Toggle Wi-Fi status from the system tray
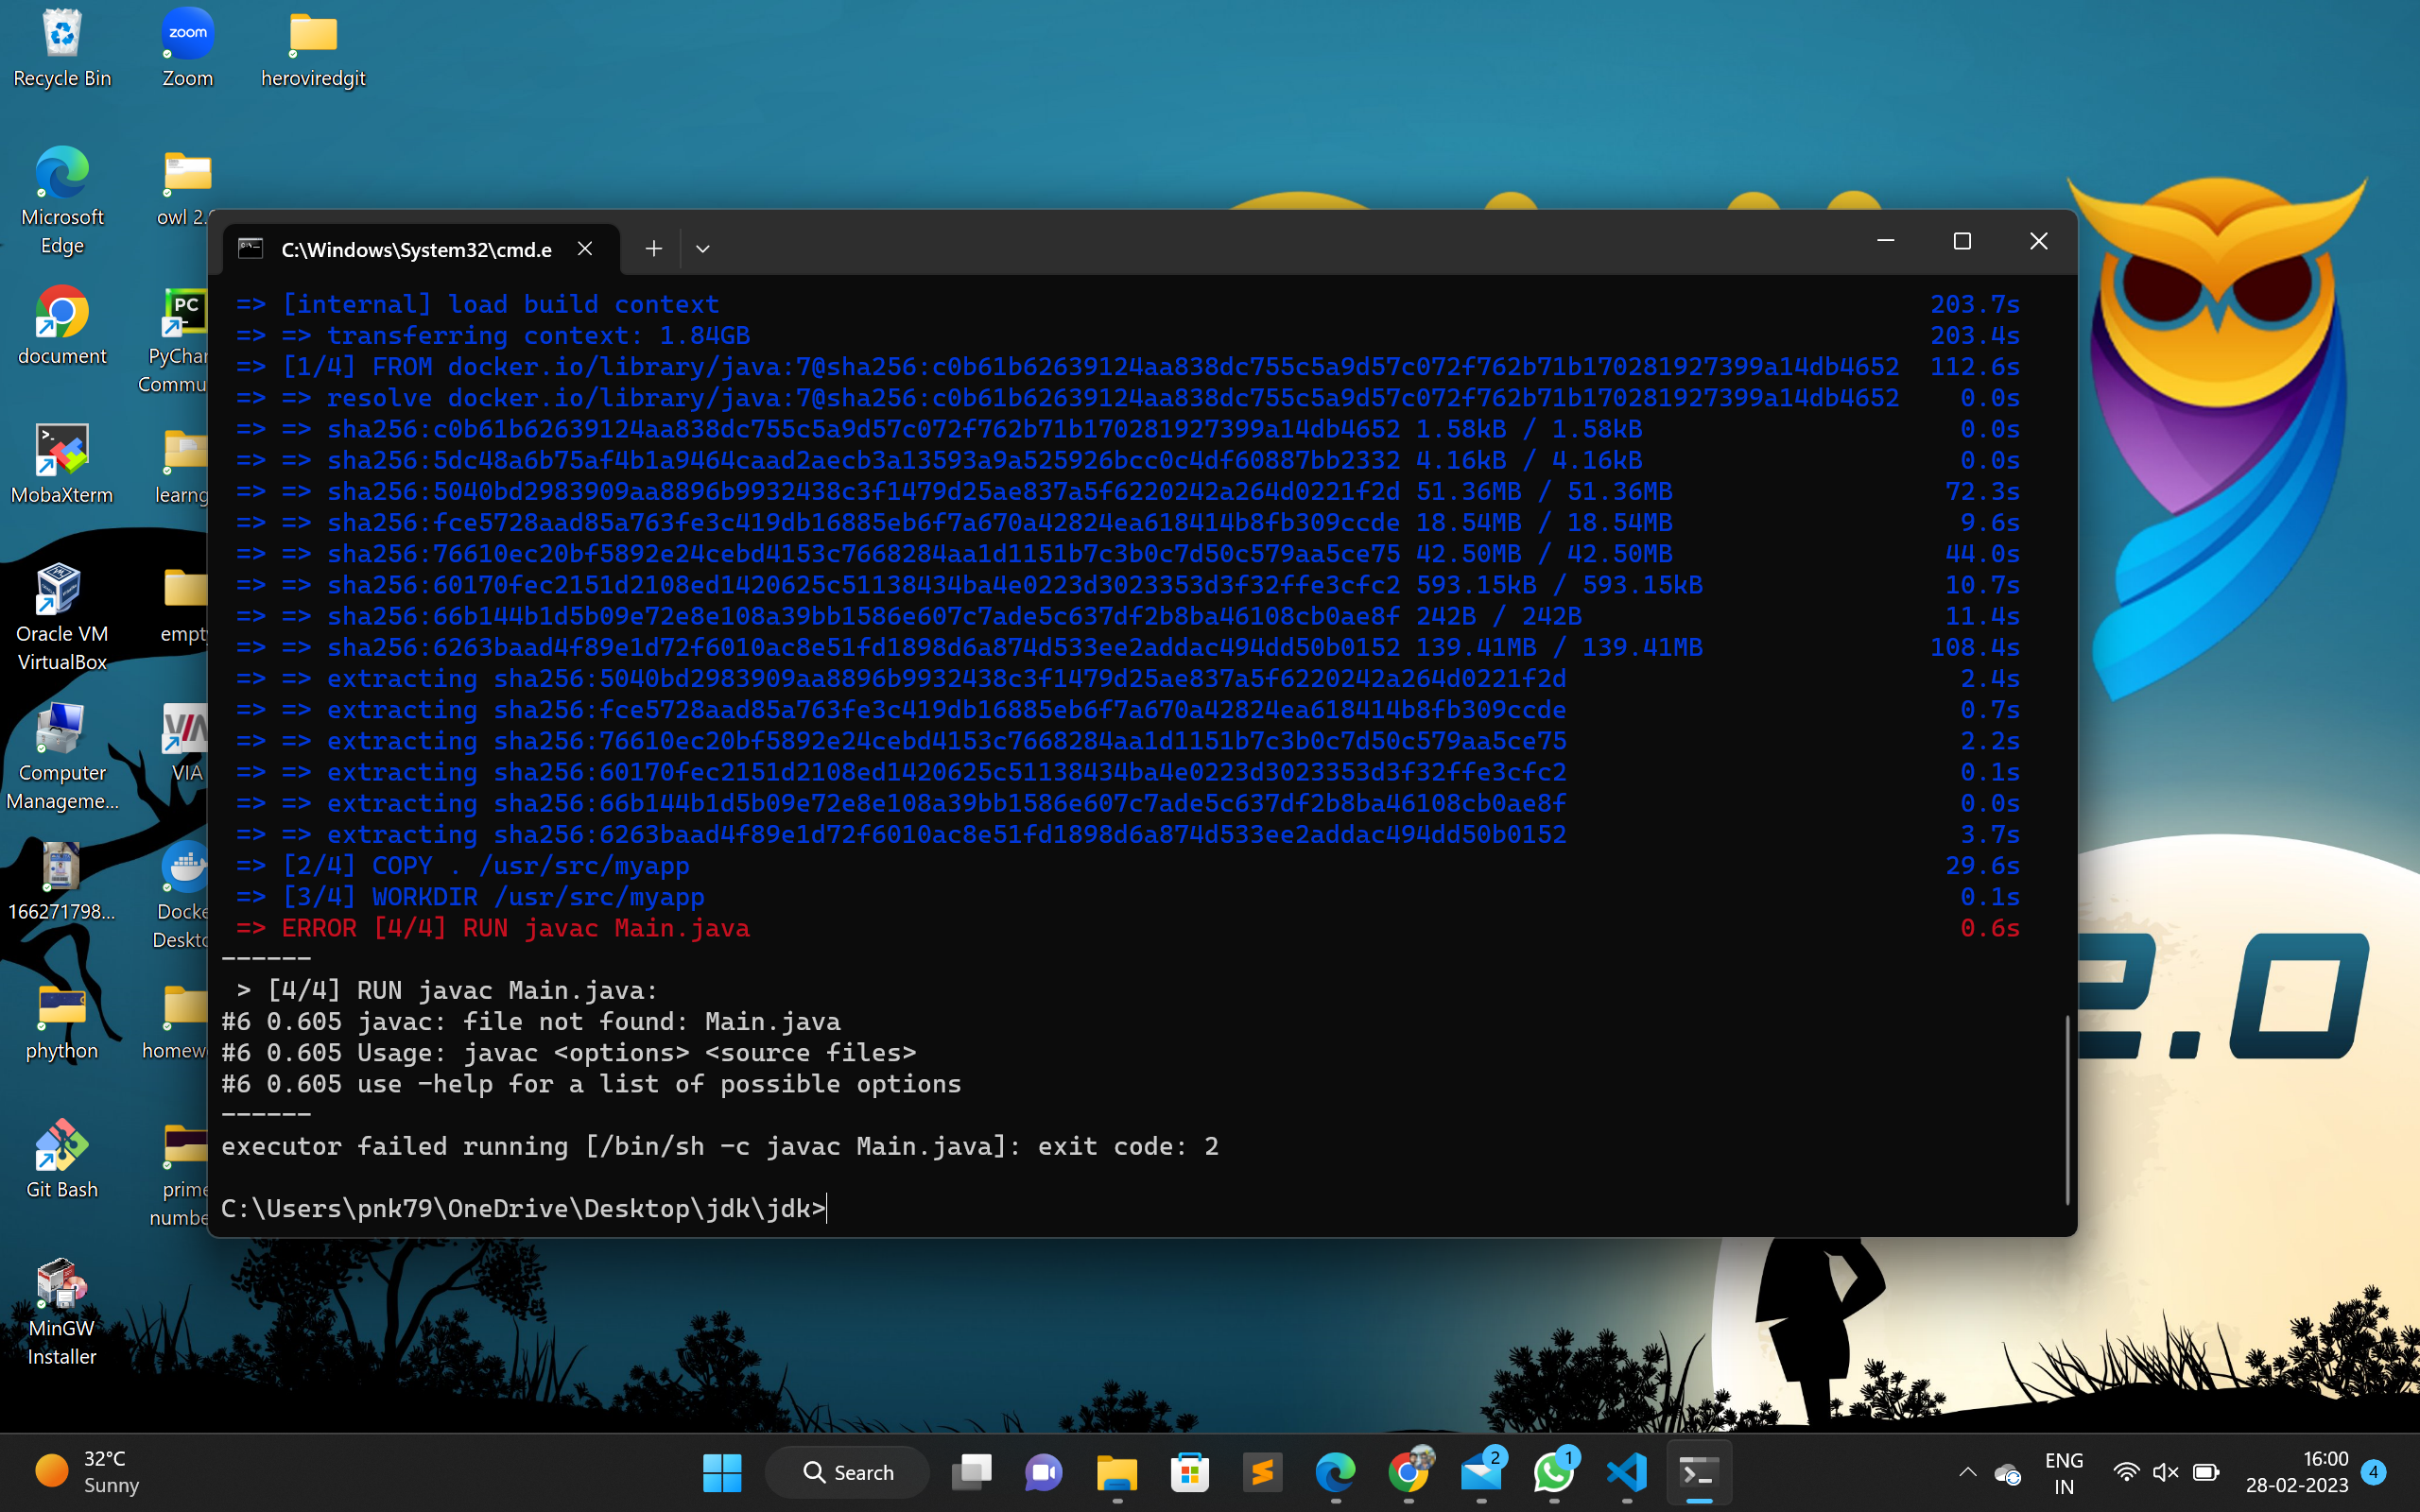This screenshot has width=2420, height=1512. point(2127,1472)
